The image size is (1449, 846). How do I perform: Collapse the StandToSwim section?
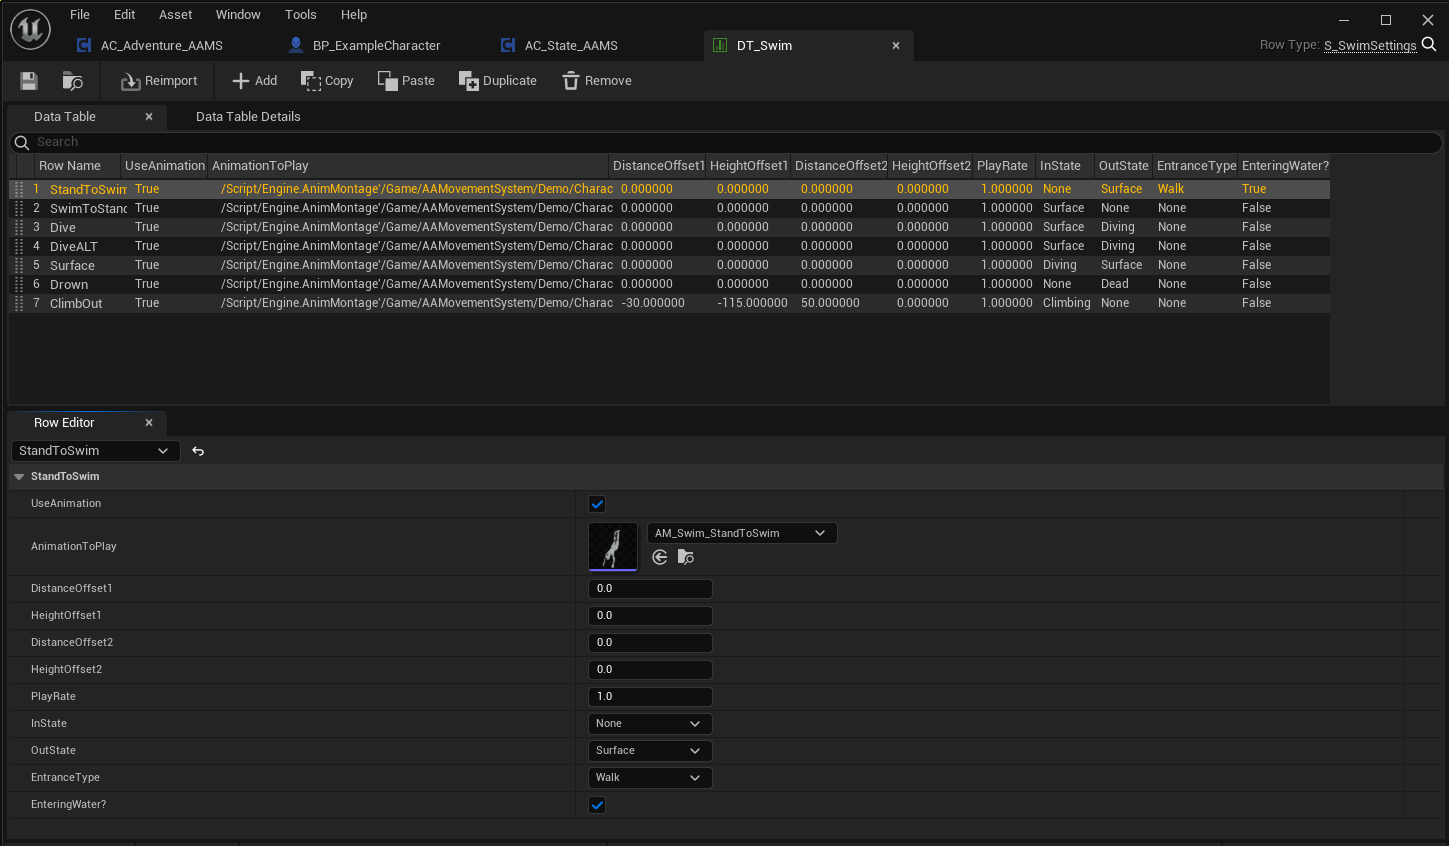(x=19, y=477)
